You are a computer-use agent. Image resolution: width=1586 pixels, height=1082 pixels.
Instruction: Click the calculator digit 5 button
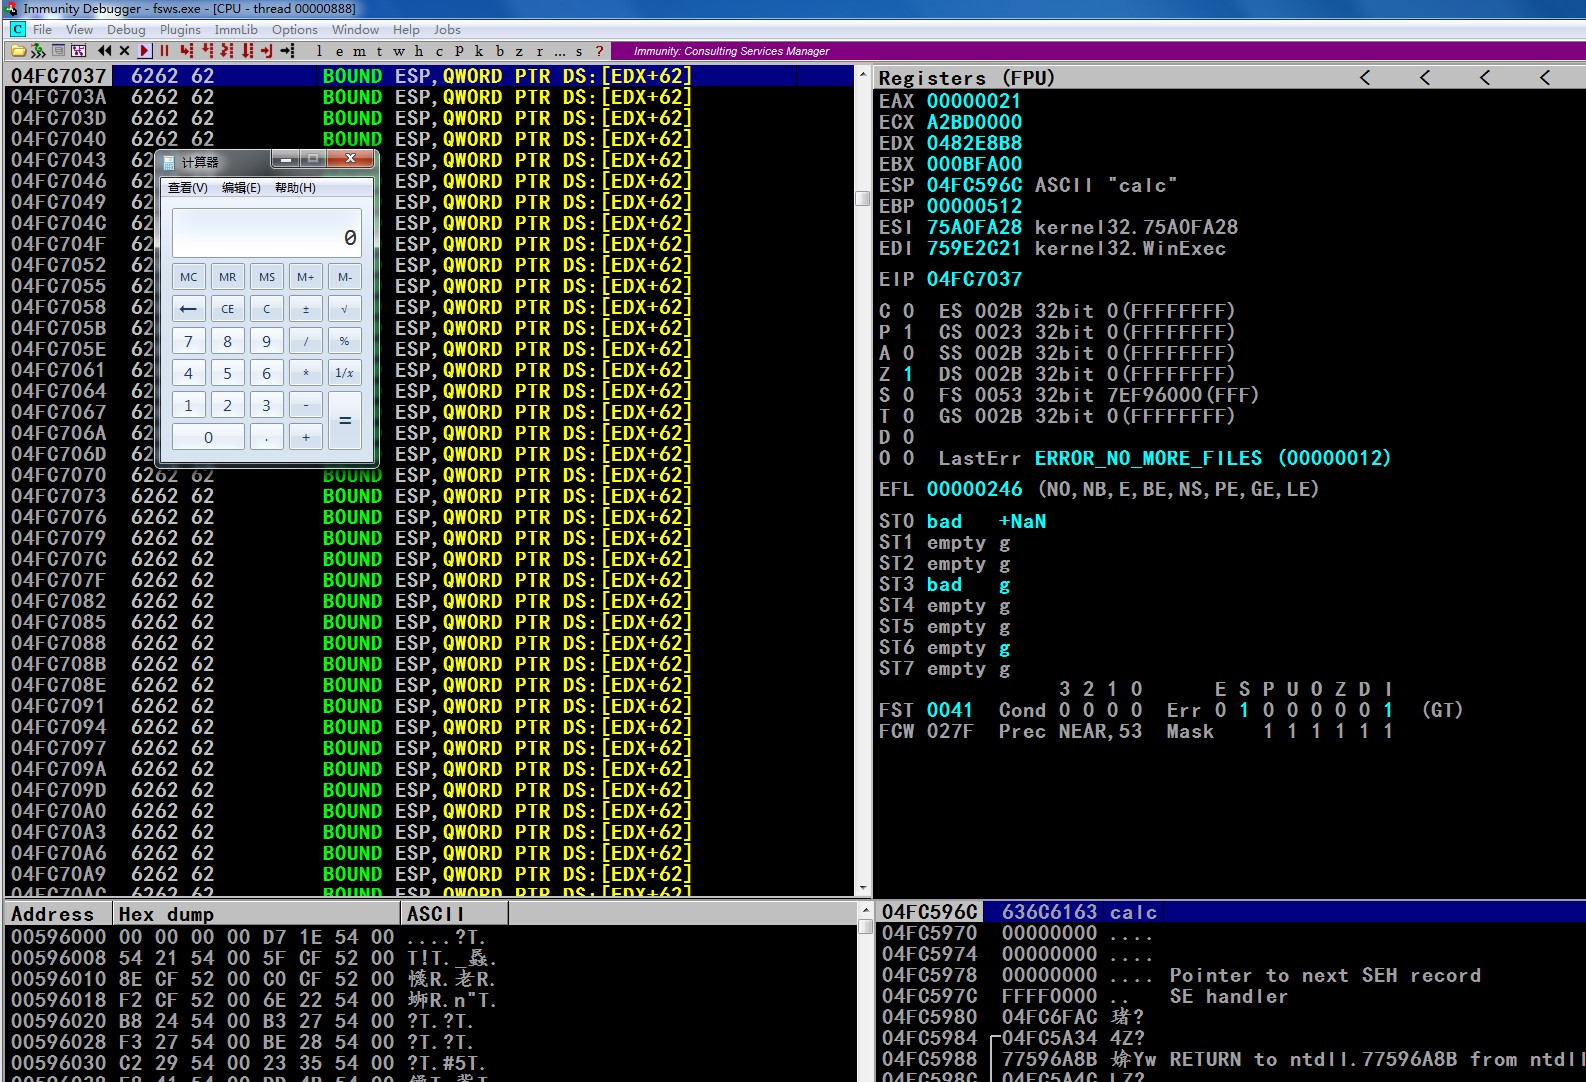point(228,373)
